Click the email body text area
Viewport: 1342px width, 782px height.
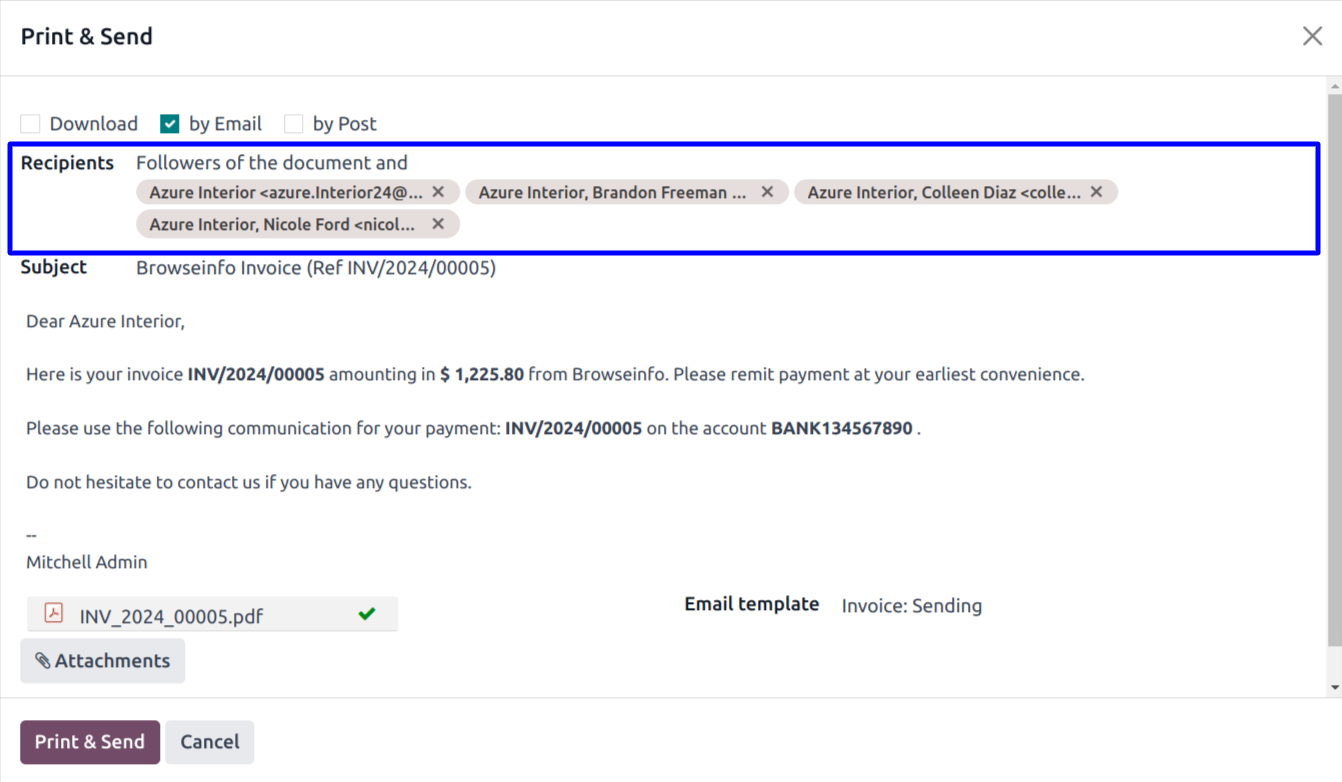[x=600, y=450]
